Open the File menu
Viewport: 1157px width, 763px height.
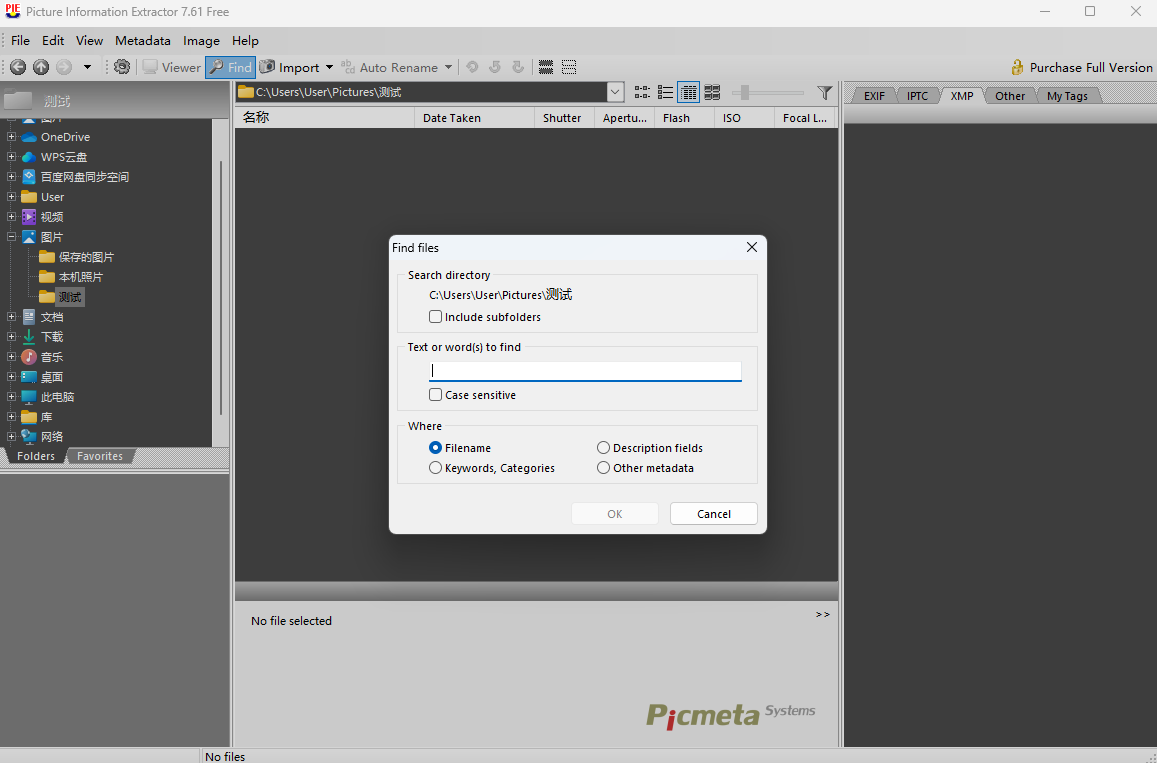click(x=21, y=41)
